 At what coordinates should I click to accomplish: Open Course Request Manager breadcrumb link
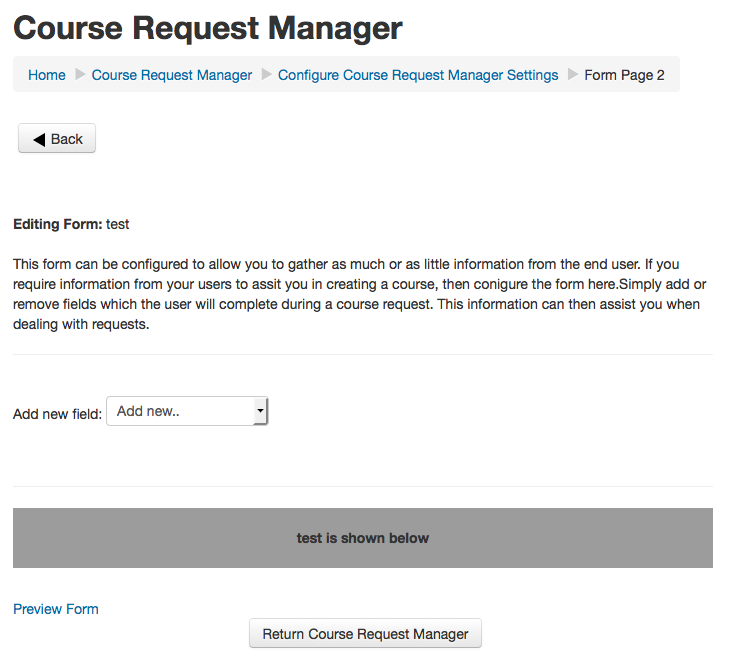tap(172, 75)
